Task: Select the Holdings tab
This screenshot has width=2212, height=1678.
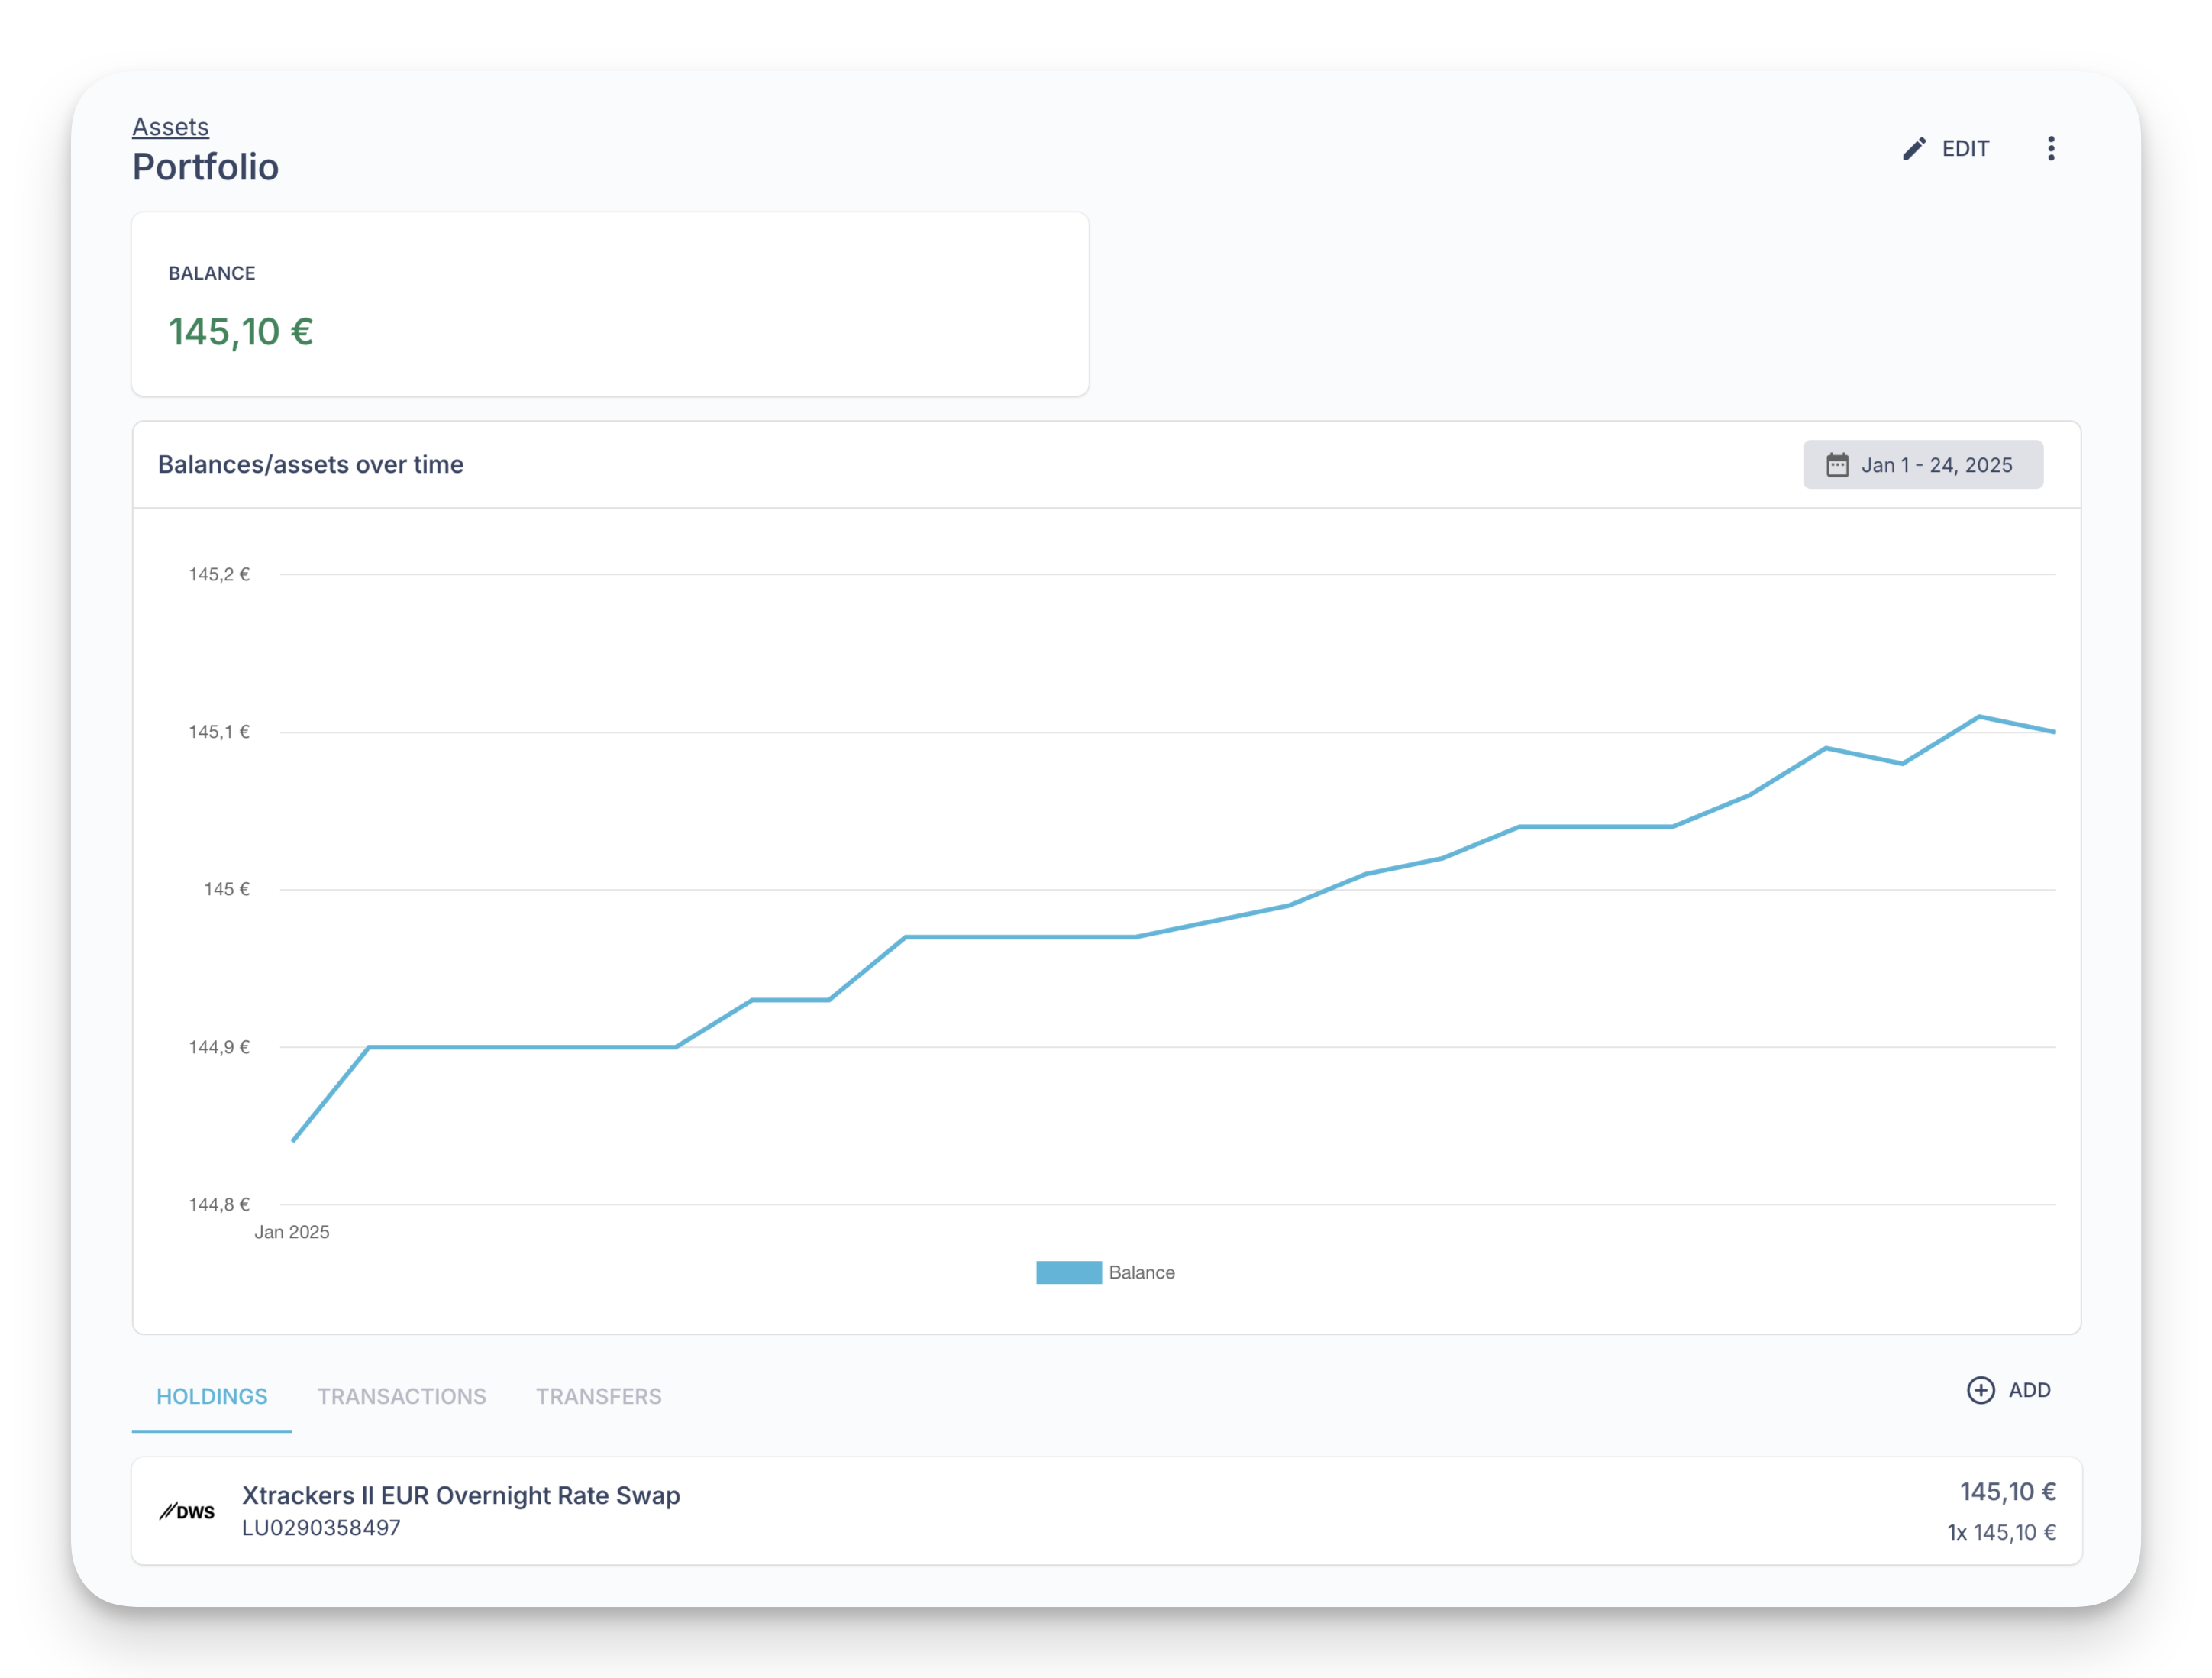Action: (x=212, y=1396)
